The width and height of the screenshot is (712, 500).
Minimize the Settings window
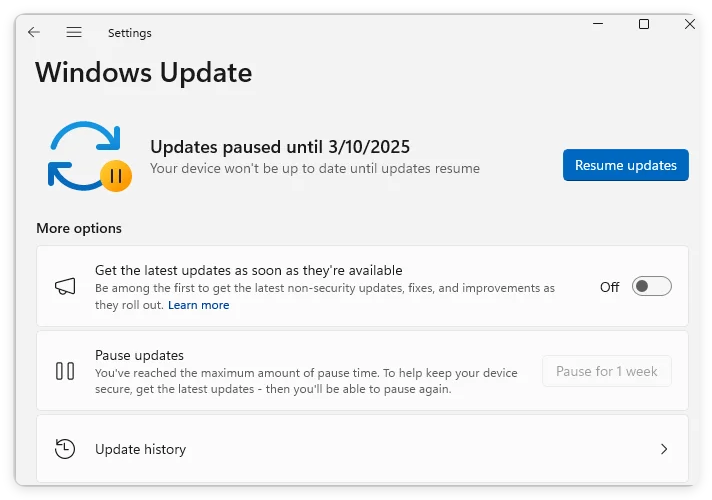(598, 24)
